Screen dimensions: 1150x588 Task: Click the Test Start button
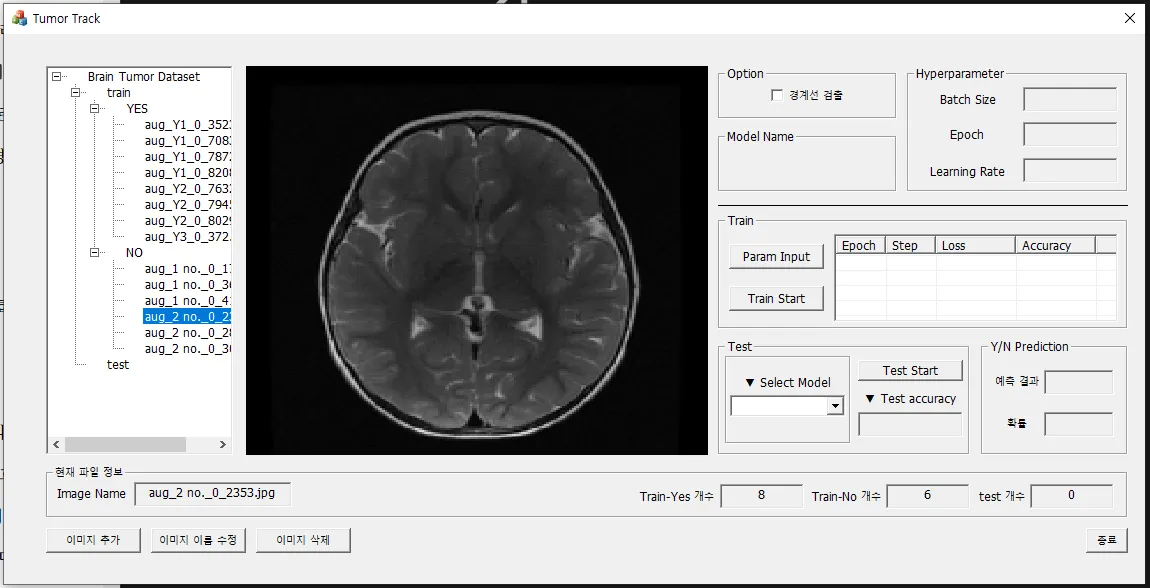tap(910, 370)
